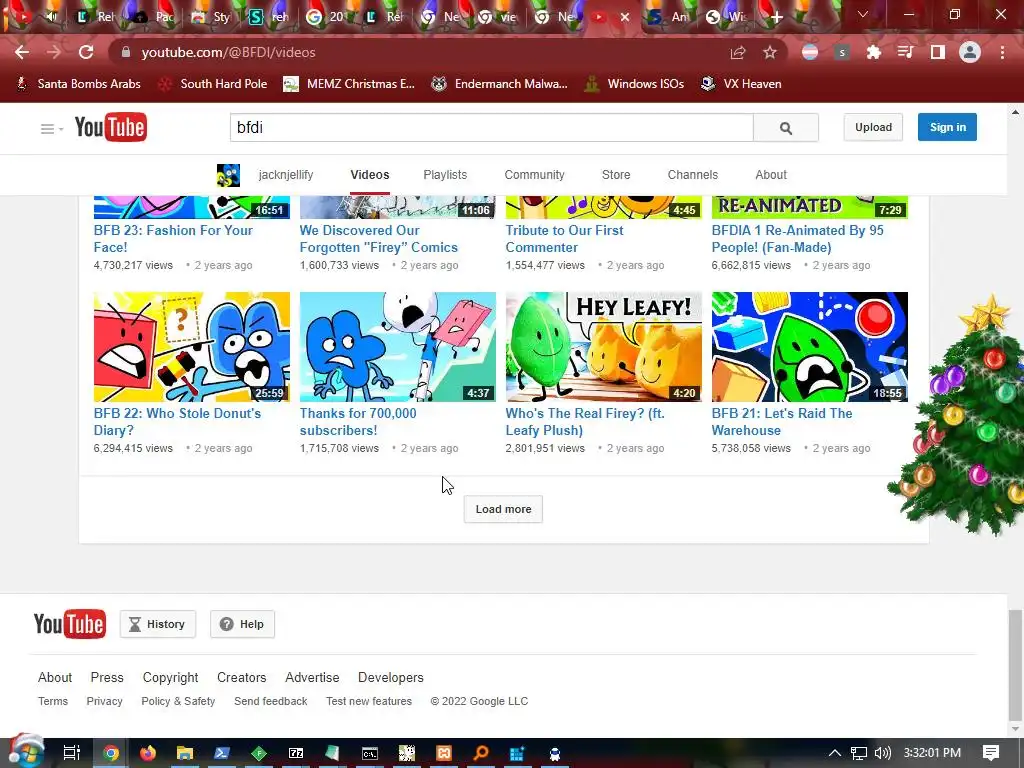Click the jacknjellify channel avatar
The height and width of the screenshot is (768, 1024).
coord(229,175)
